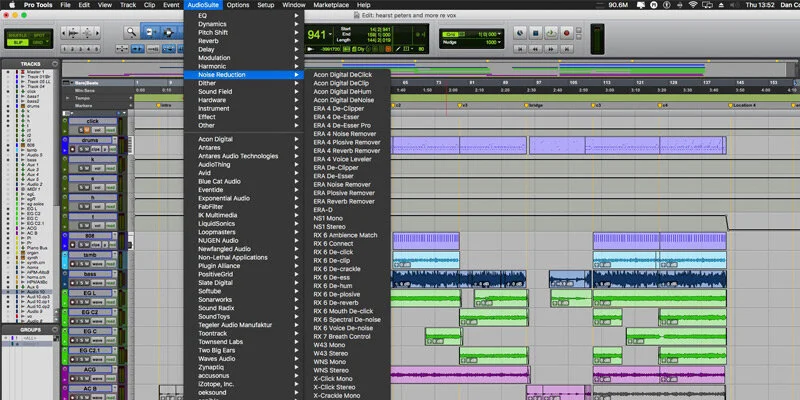This screenshot has width=800, height=400.
Task: Click the Online button left of Stop
Action: (520, 33)
